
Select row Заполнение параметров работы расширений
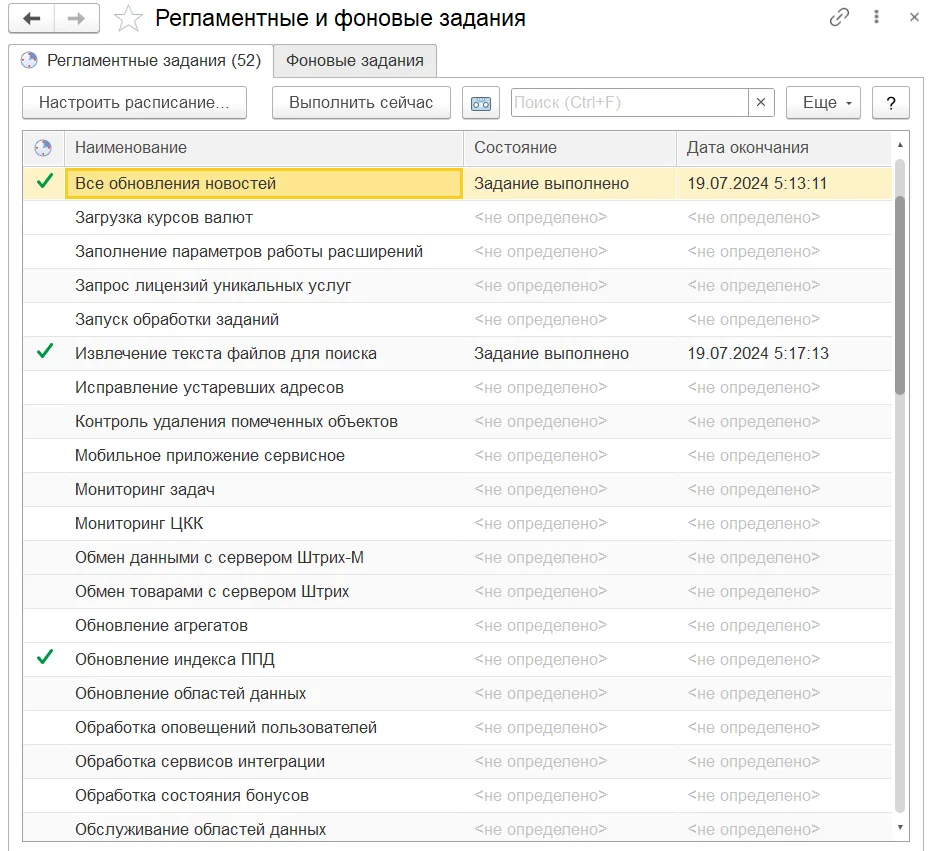pos(457,251)
